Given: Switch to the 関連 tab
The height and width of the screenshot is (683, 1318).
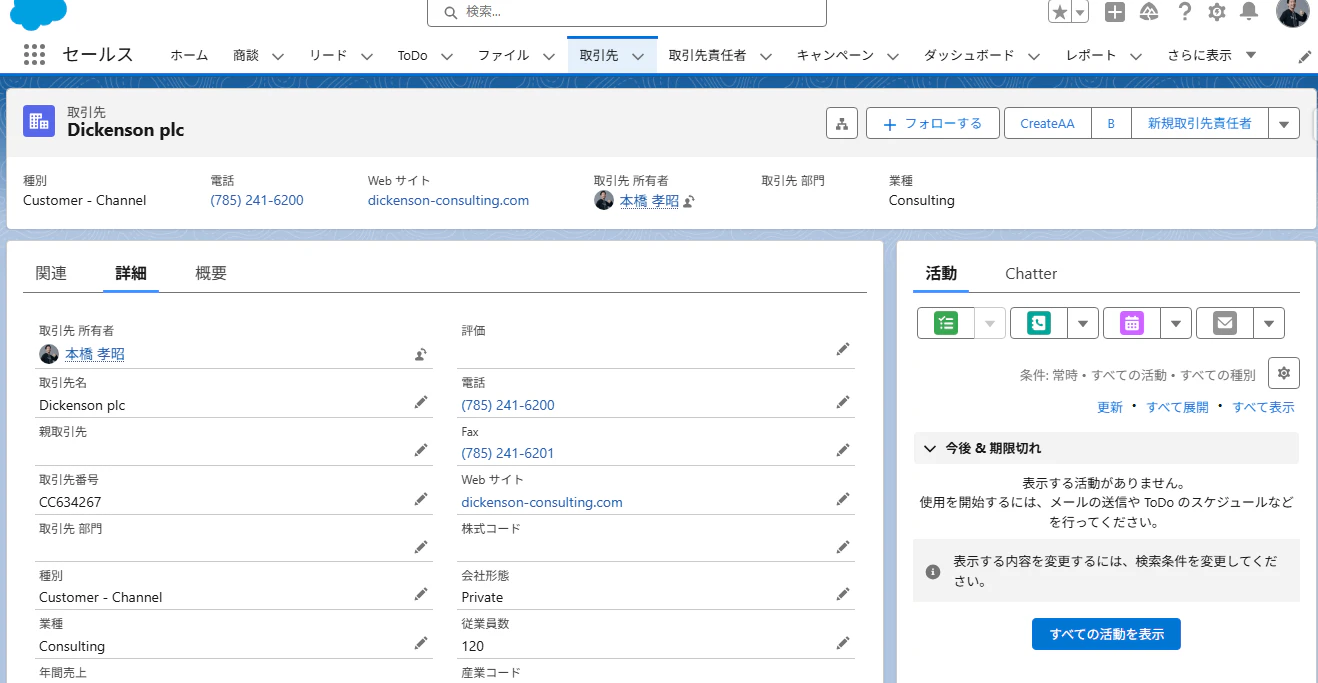Looking at the screenshot, I should pos(51,273).
